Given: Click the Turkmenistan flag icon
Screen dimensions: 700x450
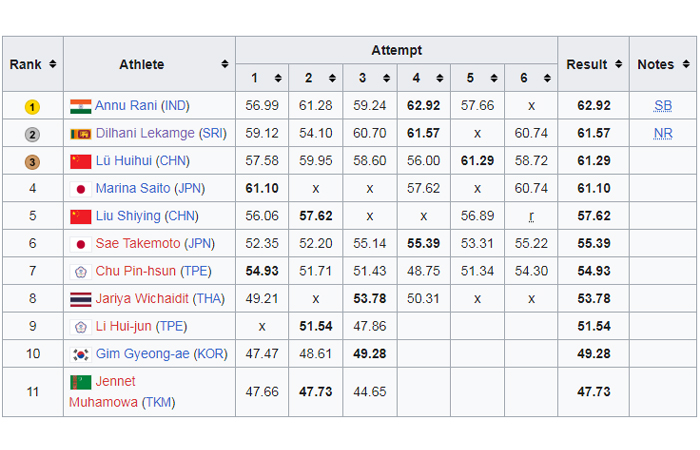Looking at the screenshot, I should tap(81, 381).
